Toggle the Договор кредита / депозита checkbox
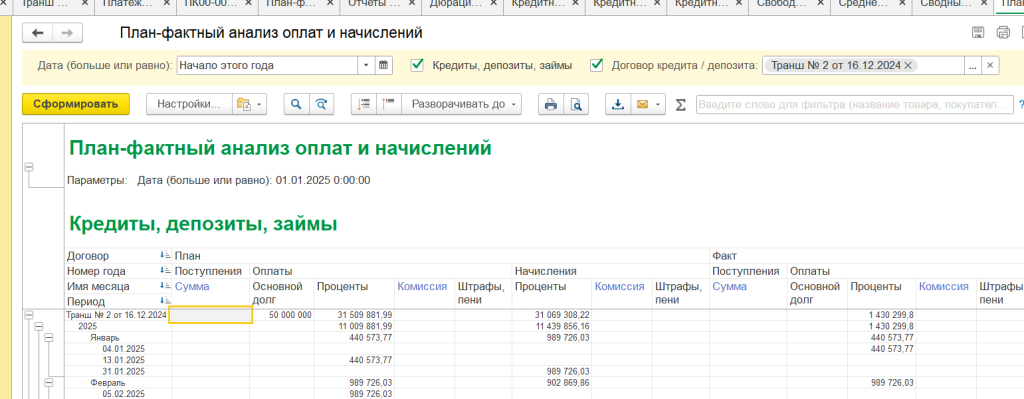This screenshot has height=399, width=1024. click(x=596, y=65)
